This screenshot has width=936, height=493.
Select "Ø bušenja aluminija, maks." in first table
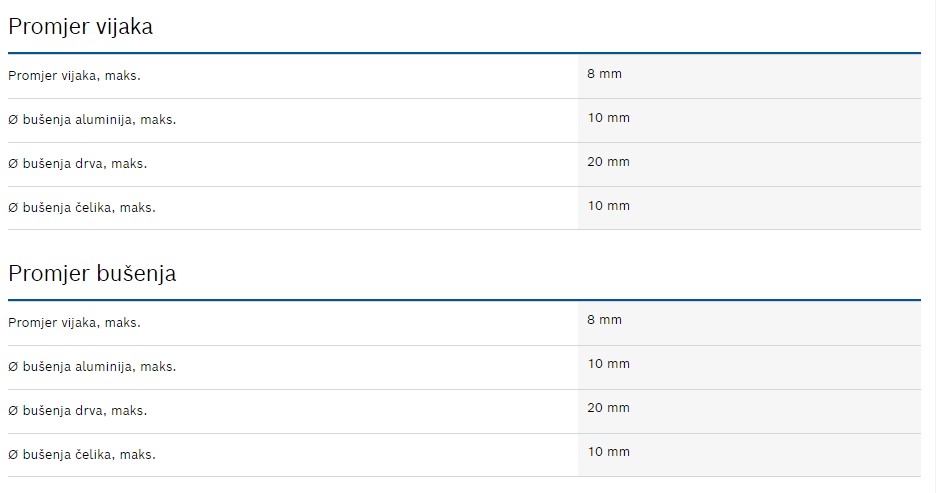click(x=92, y=120)
